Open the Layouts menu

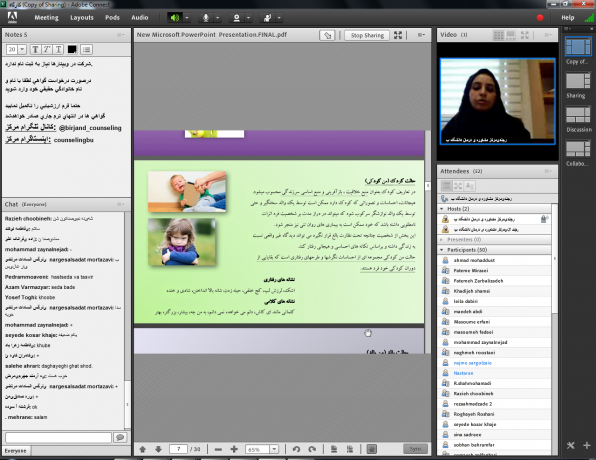click(x=82, y=17)
